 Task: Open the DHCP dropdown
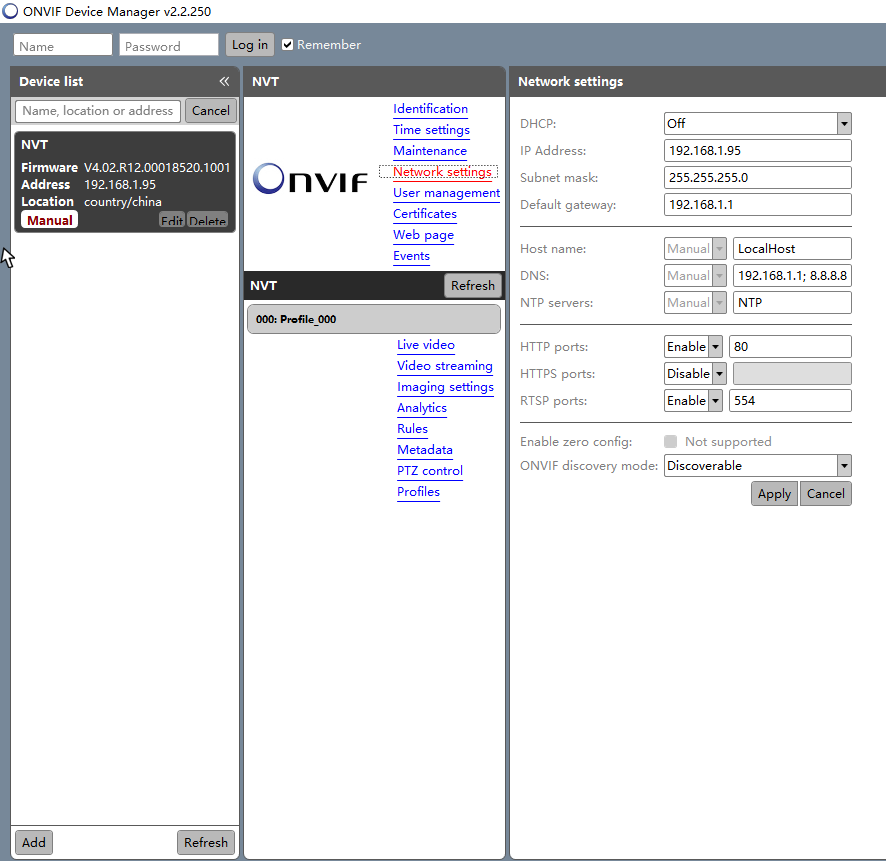(x=844, y=123)
